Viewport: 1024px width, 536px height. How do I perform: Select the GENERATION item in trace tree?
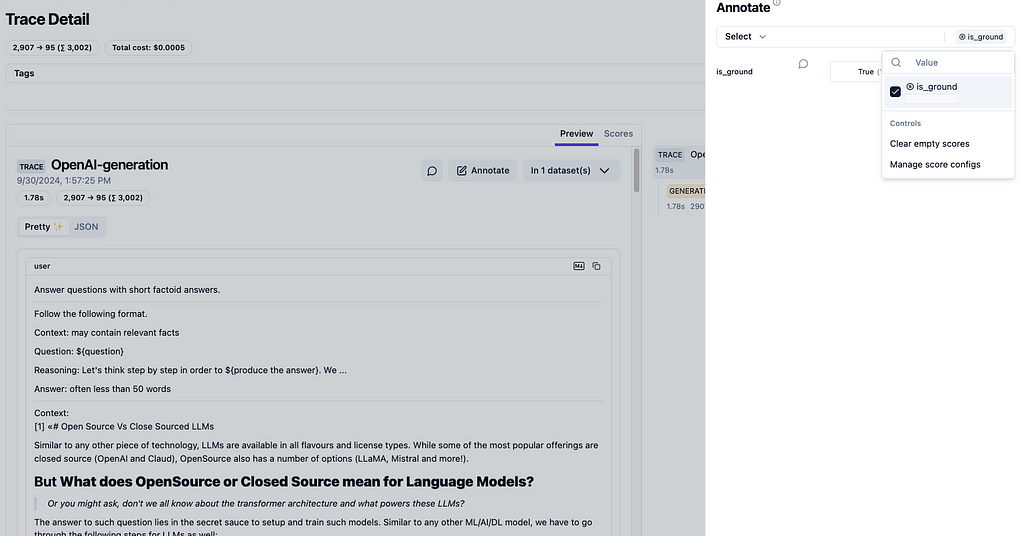point(685,198)
